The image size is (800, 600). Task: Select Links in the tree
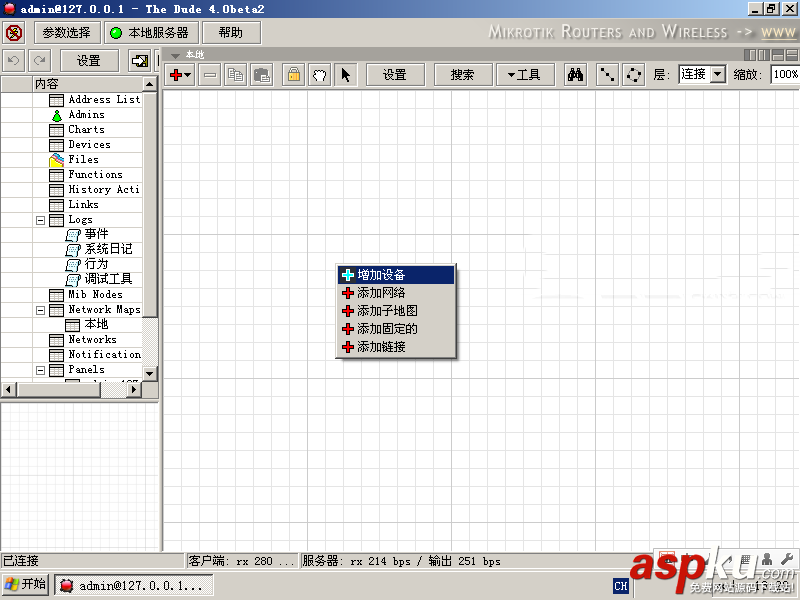pyautogui.click(x=83, y=205)
